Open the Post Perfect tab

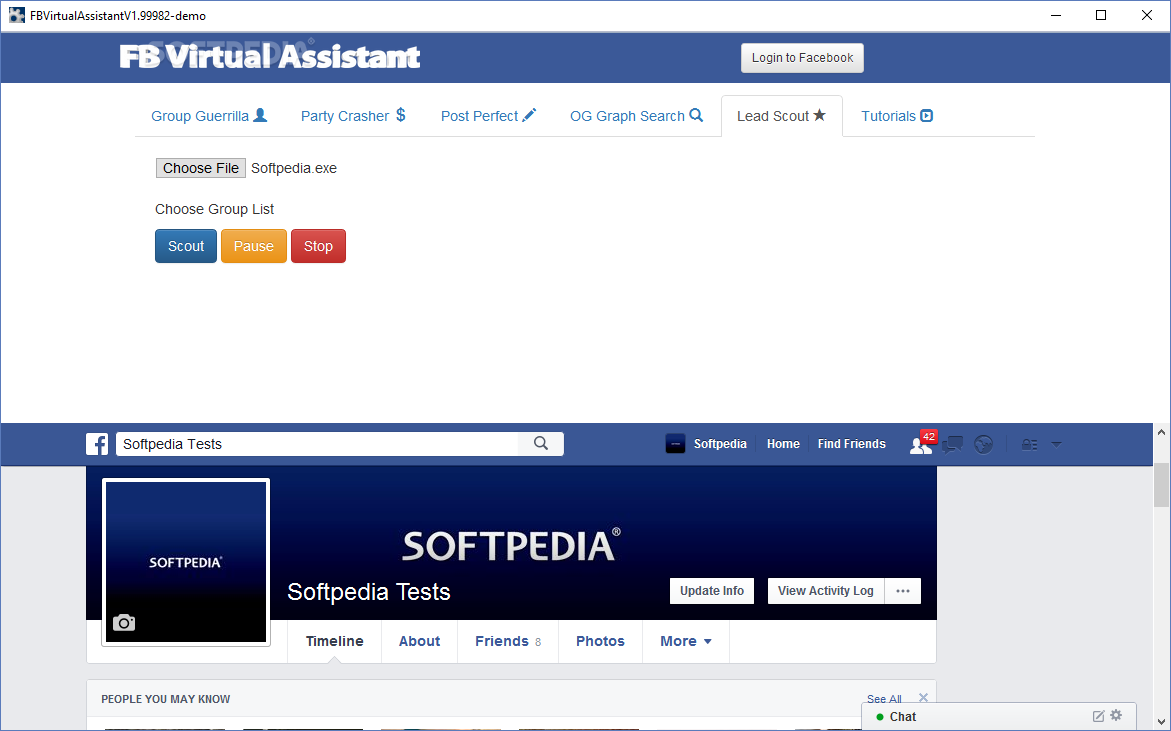(488, 116)
